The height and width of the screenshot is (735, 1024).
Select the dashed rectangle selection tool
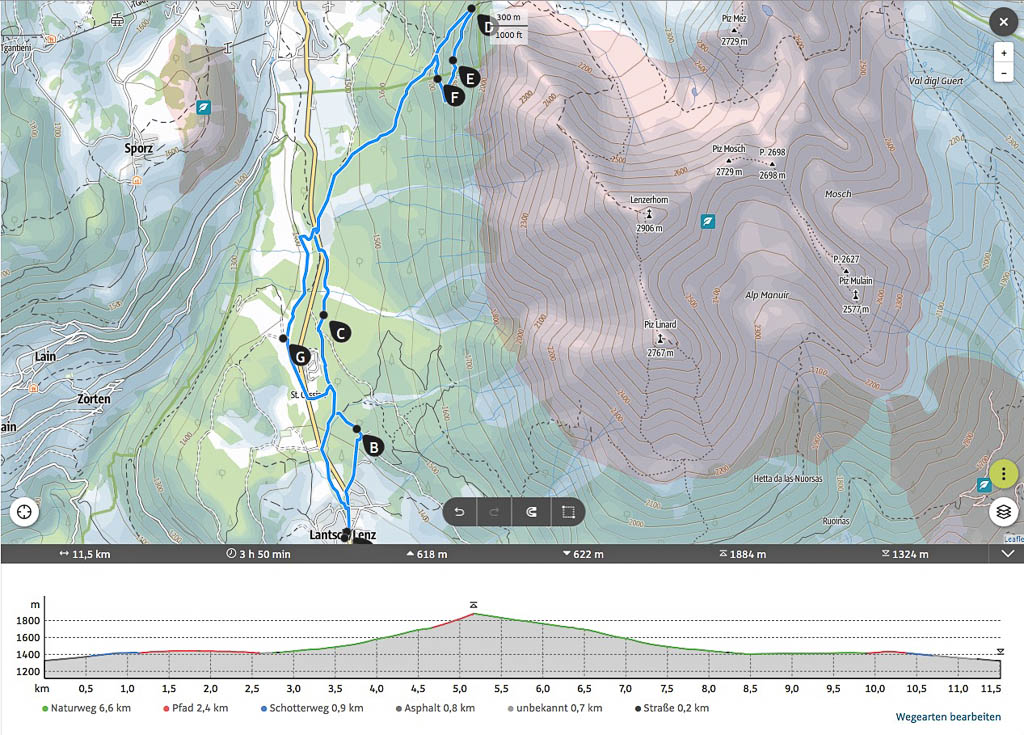pyautogui.click(x=568, y=513)
